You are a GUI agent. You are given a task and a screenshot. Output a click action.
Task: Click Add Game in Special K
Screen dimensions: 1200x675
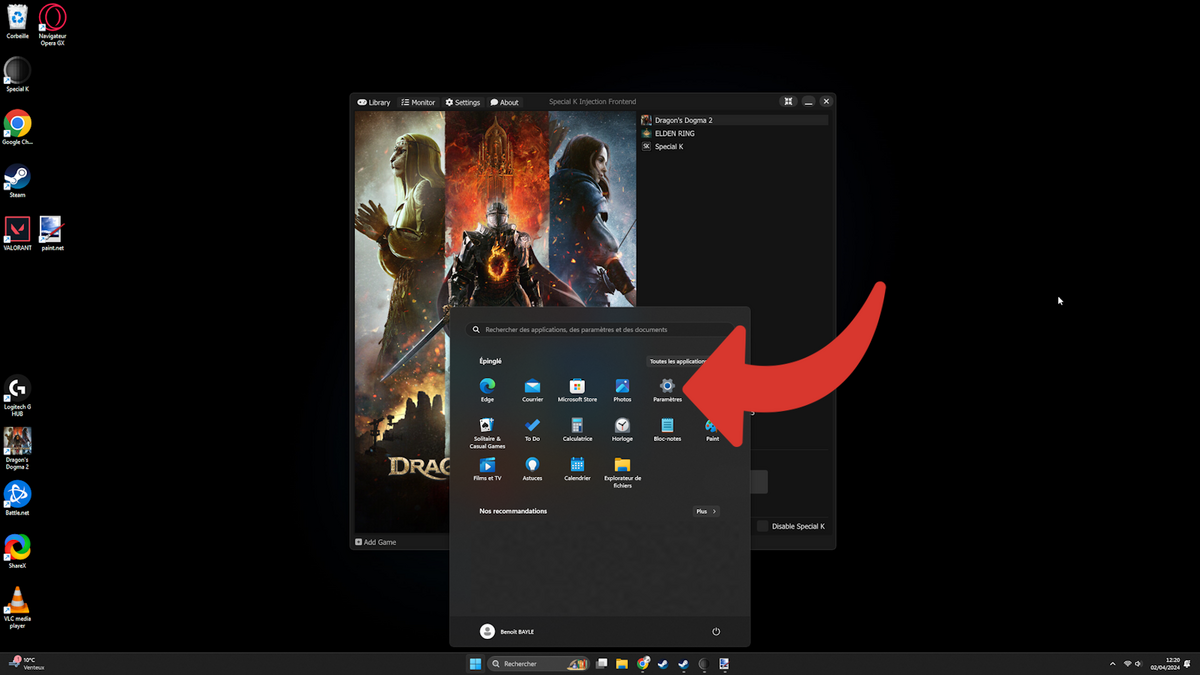click(x=376, y=542)
